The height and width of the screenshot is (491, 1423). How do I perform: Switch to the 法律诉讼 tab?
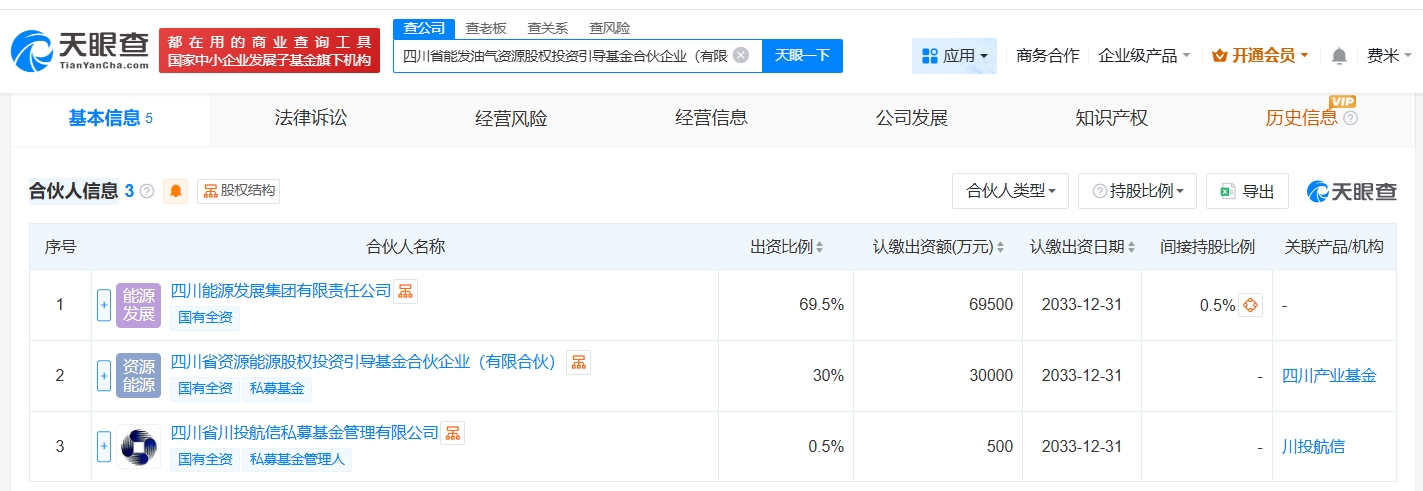(311, 118)
